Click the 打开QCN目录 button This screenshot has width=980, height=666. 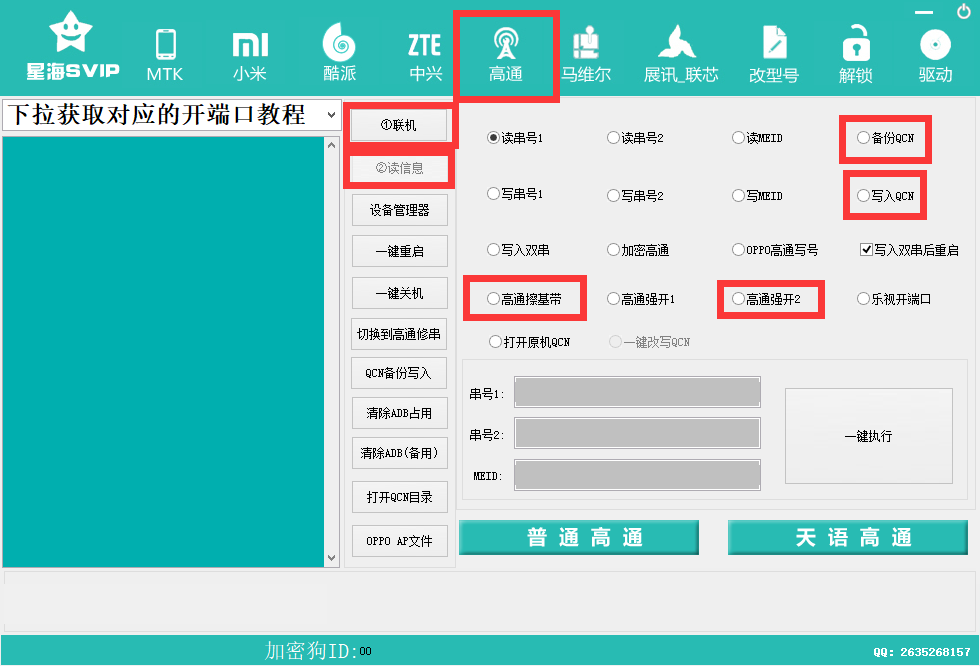point(399,497)
